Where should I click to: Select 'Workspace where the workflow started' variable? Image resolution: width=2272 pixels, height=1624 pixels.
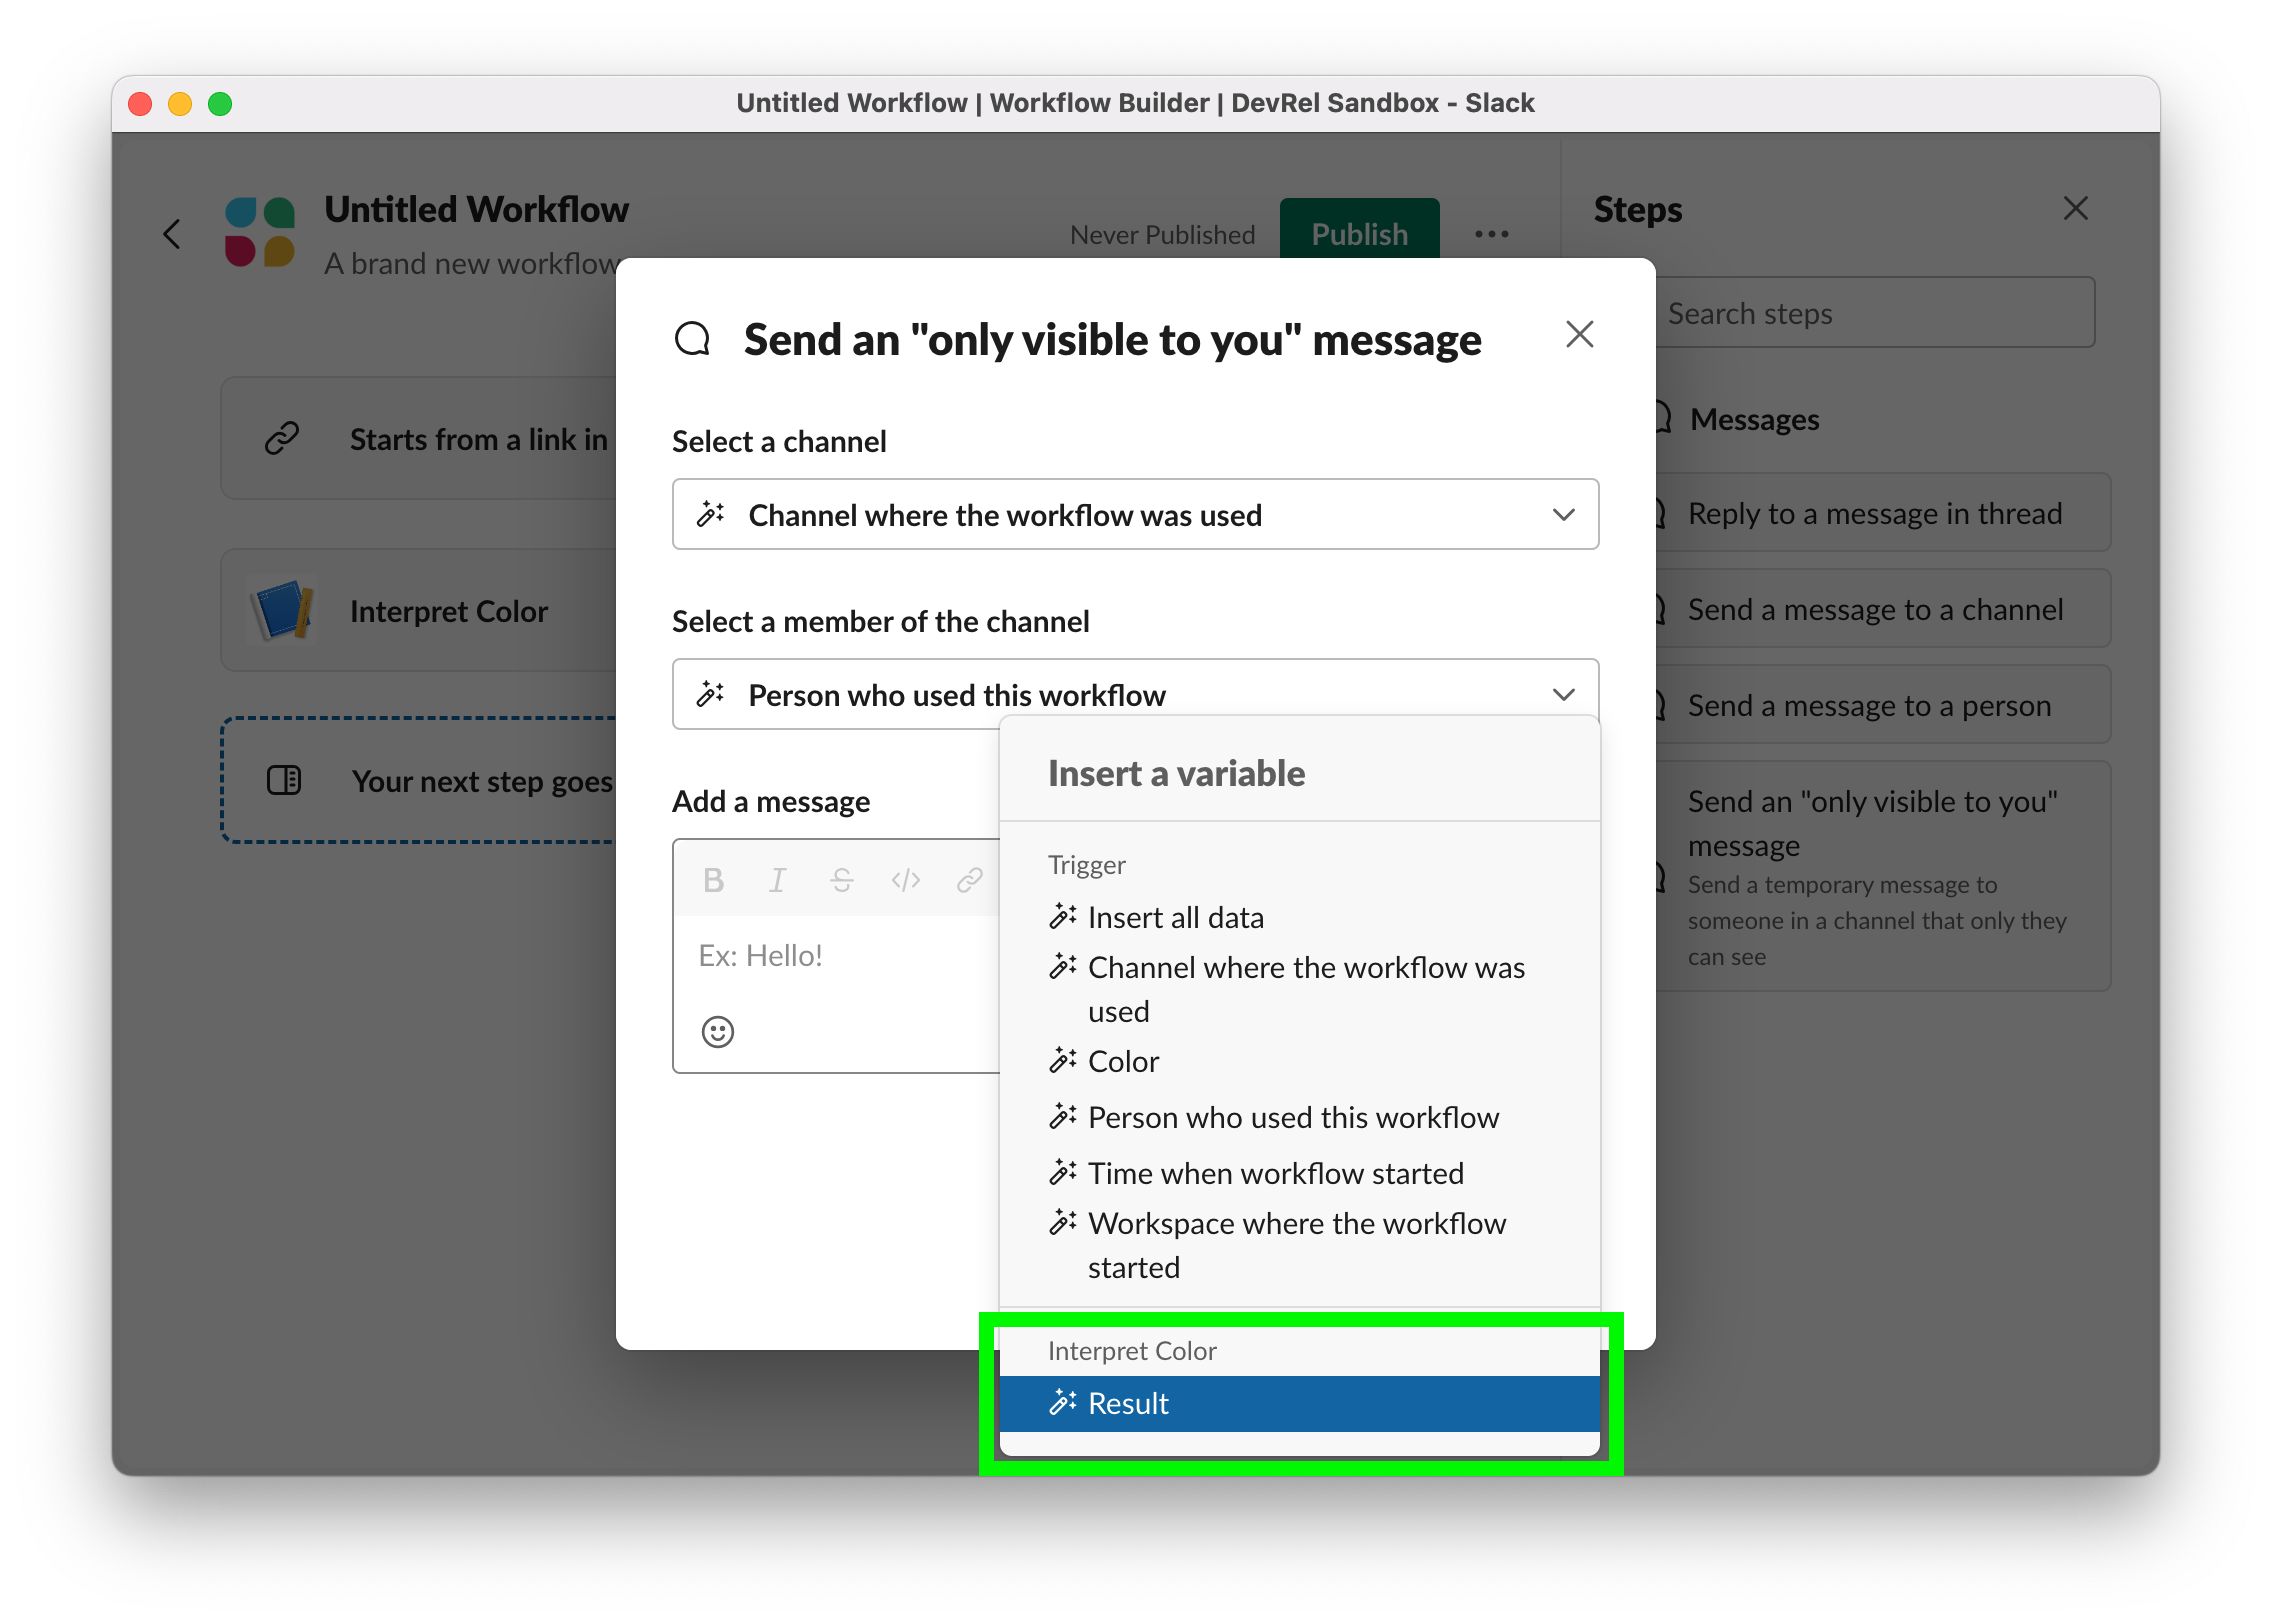[x=1299, y=1245]
